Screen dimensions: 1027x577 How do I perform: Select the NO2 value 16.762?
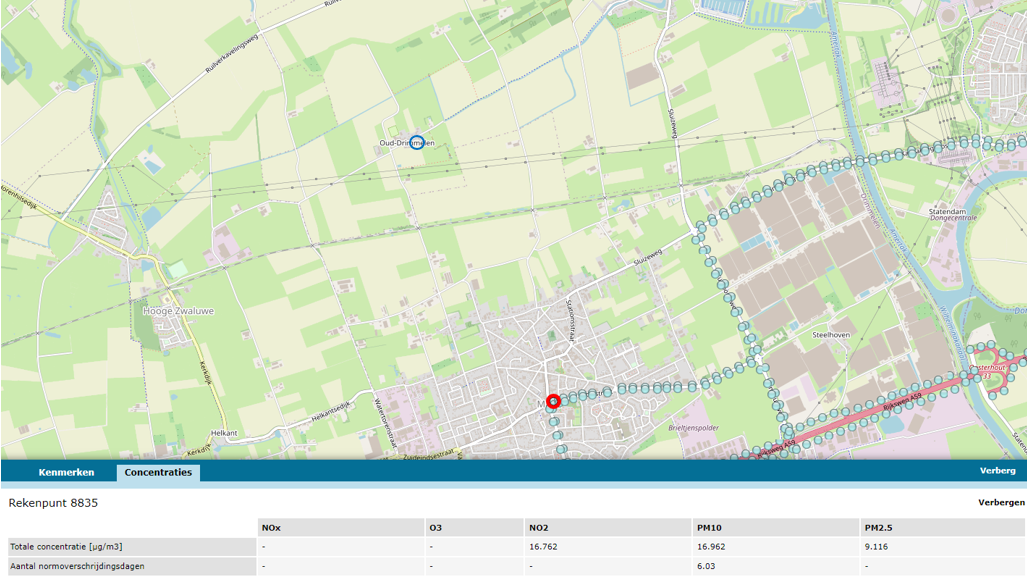coord(543,547)
